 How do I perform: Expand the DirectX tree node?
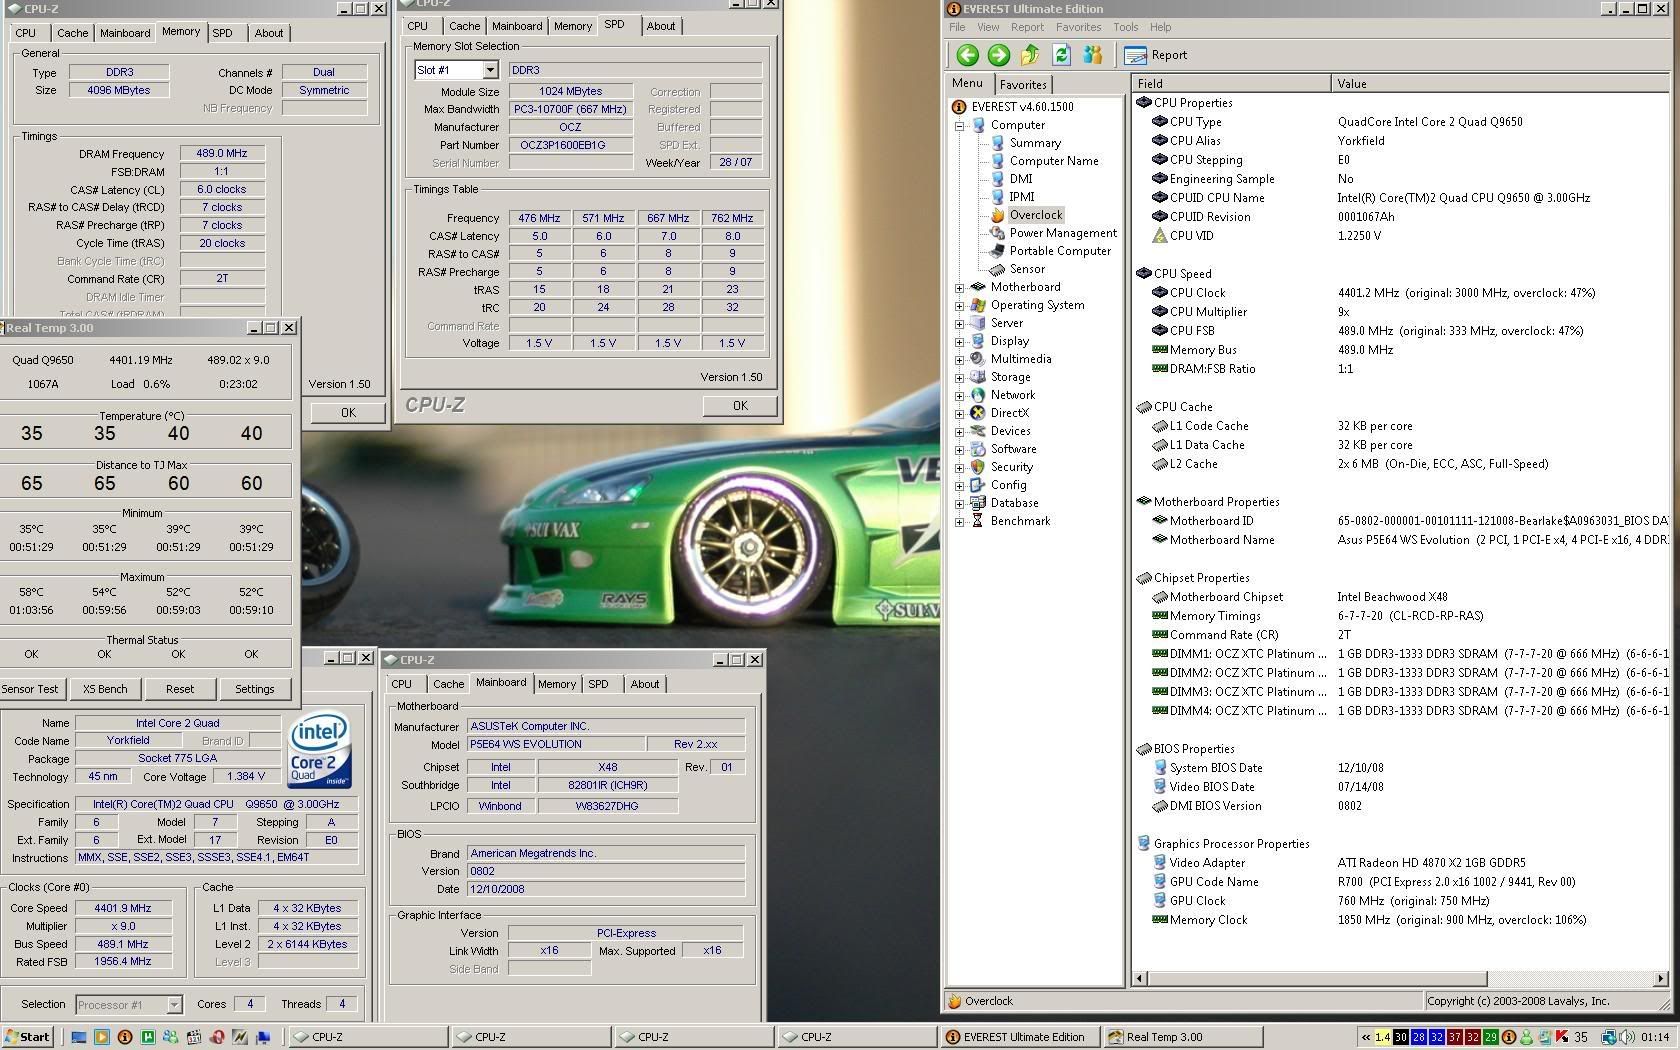[x=960, y=413]
